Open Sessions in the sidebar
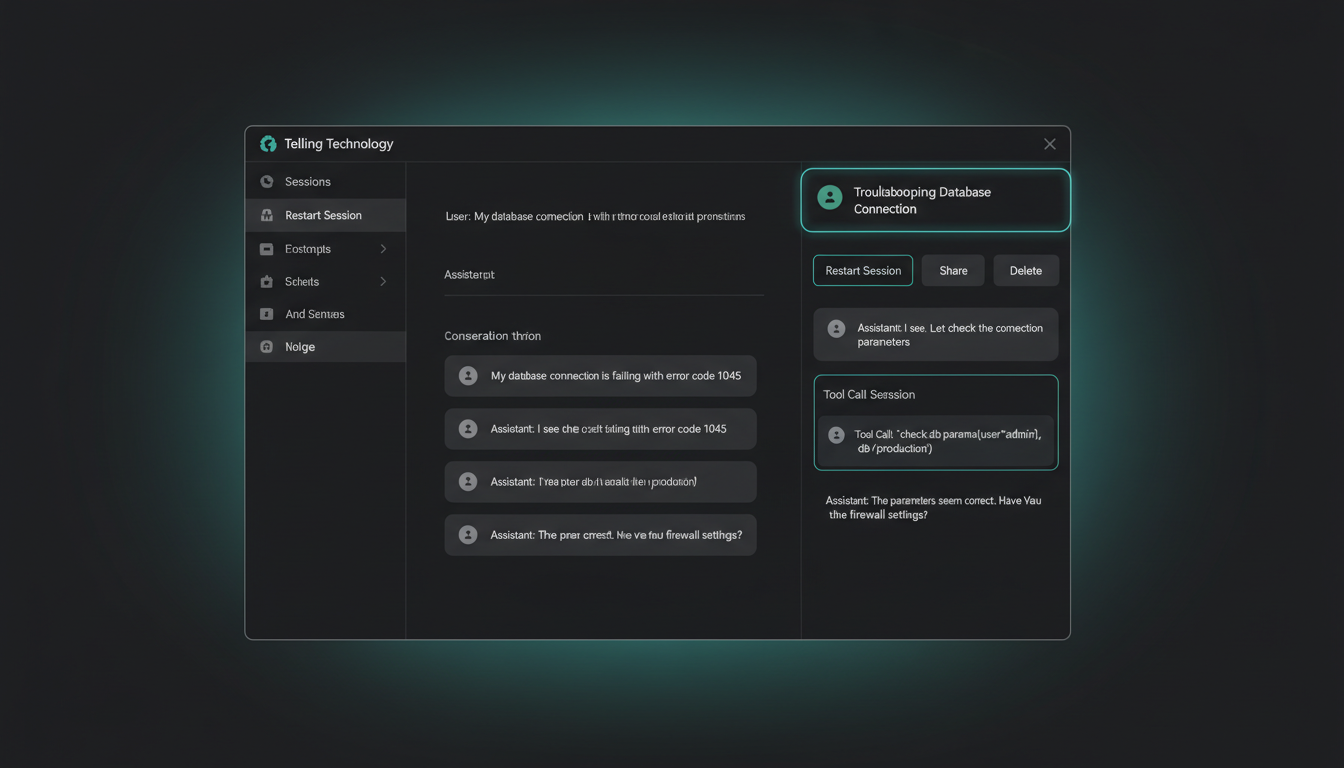 [x=325, y=182]
